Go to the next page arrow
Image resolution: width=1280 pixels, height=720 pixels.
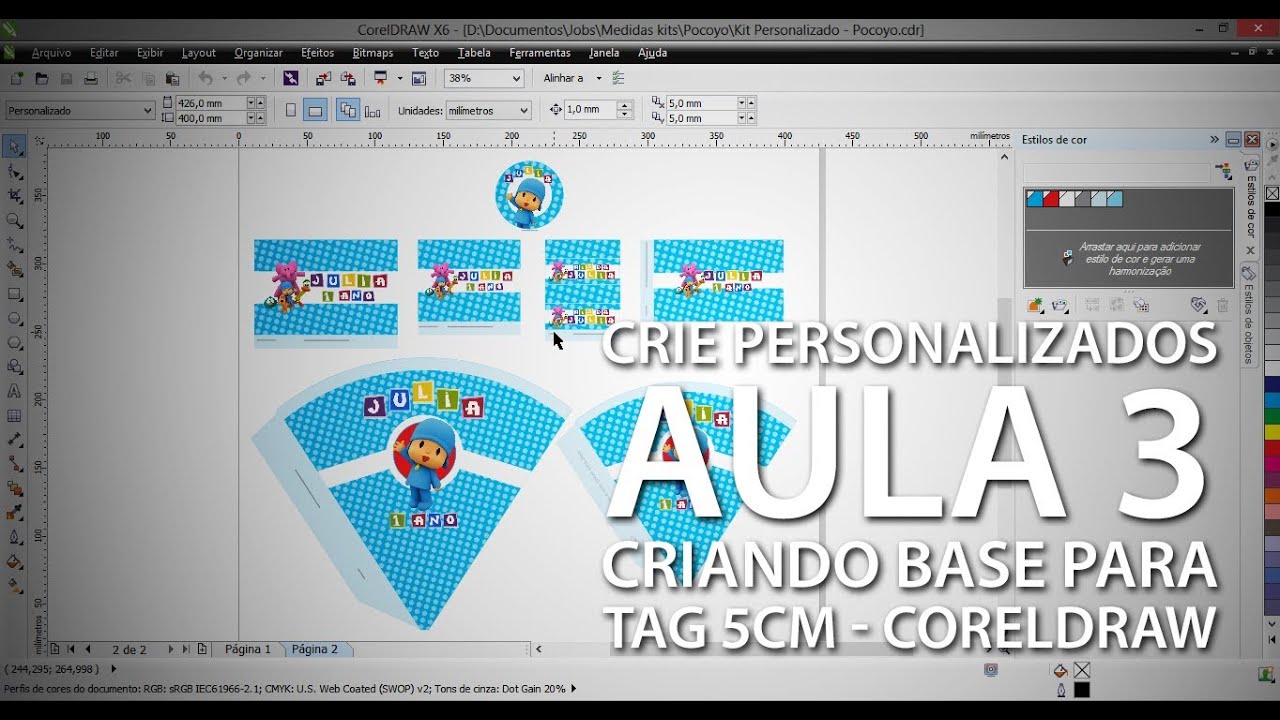click(x=171, y=649)
